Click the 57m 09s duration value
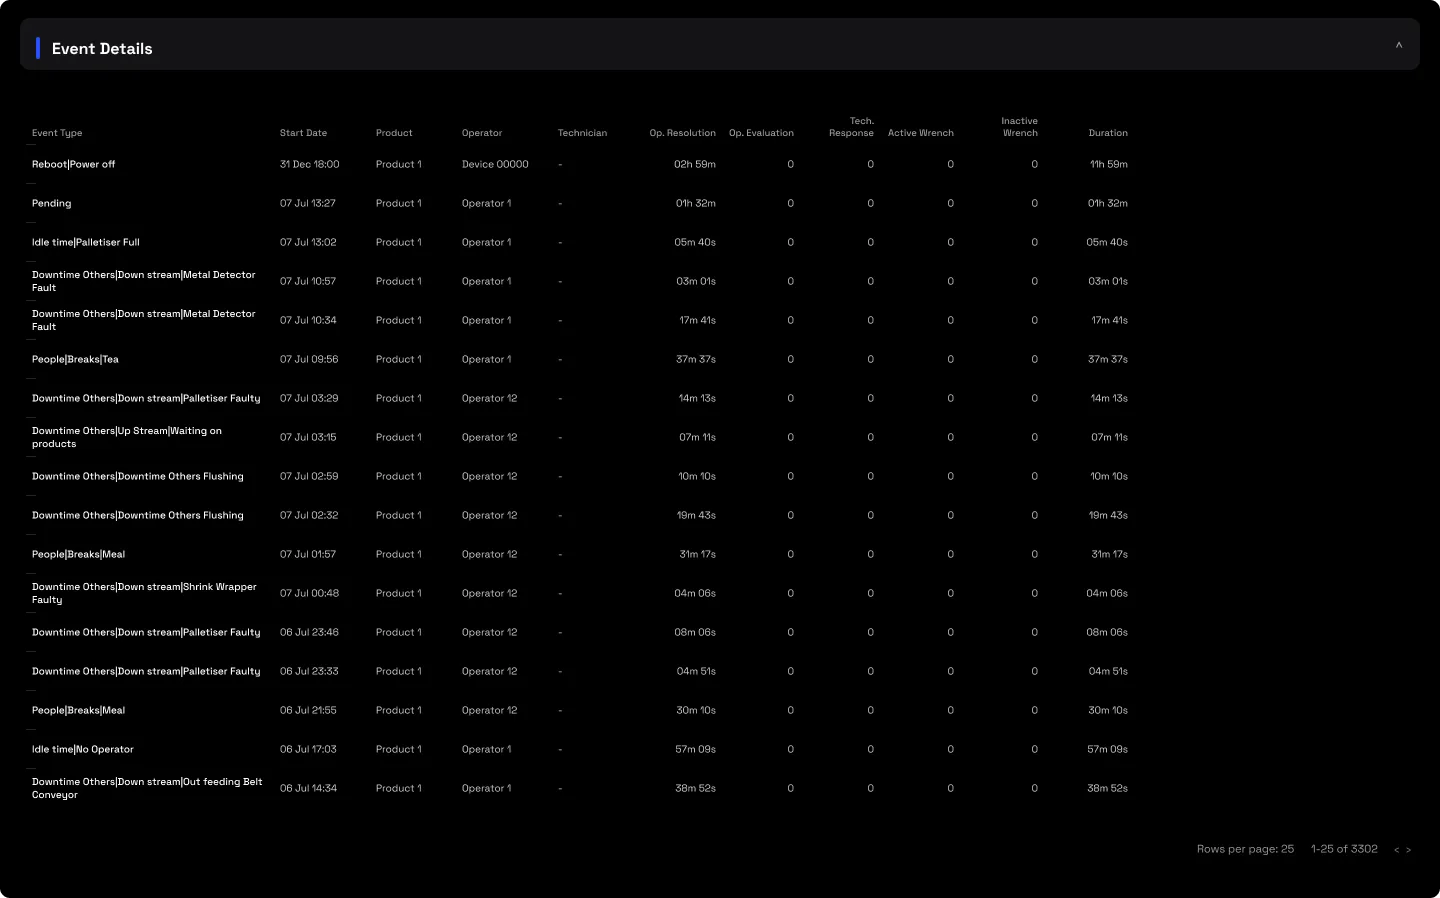 1107,749
